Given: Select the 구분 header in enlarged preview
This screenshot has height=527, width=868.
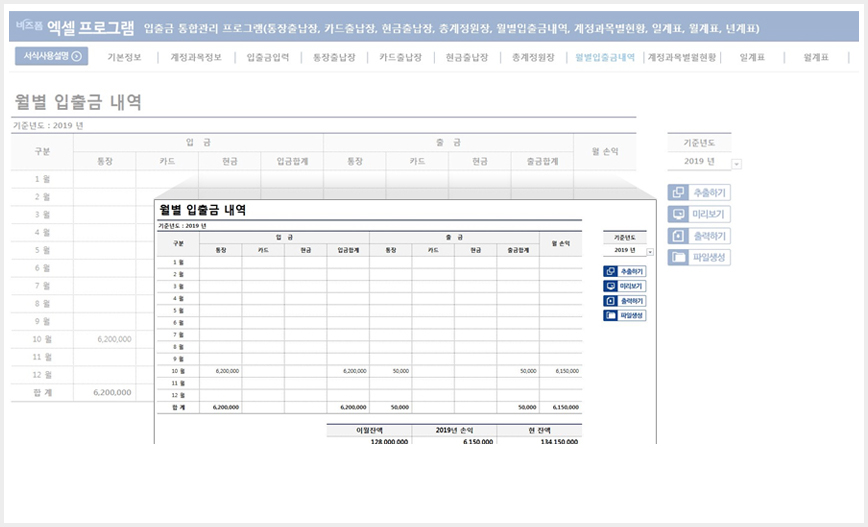Looking at the screenshot, I should (x=178, y=244).
